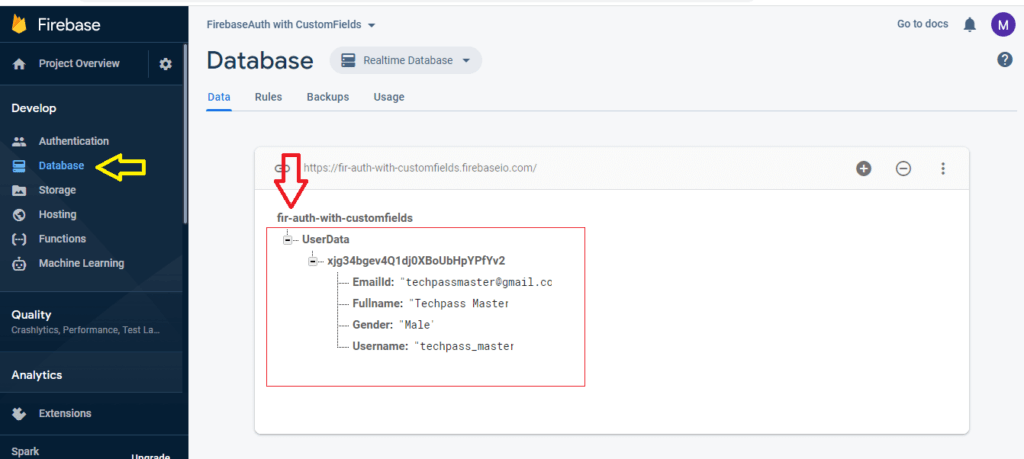Viewport: 1024px width, 459px height.
Task: Switch to the Usage tab
Action: coord(389,97)
